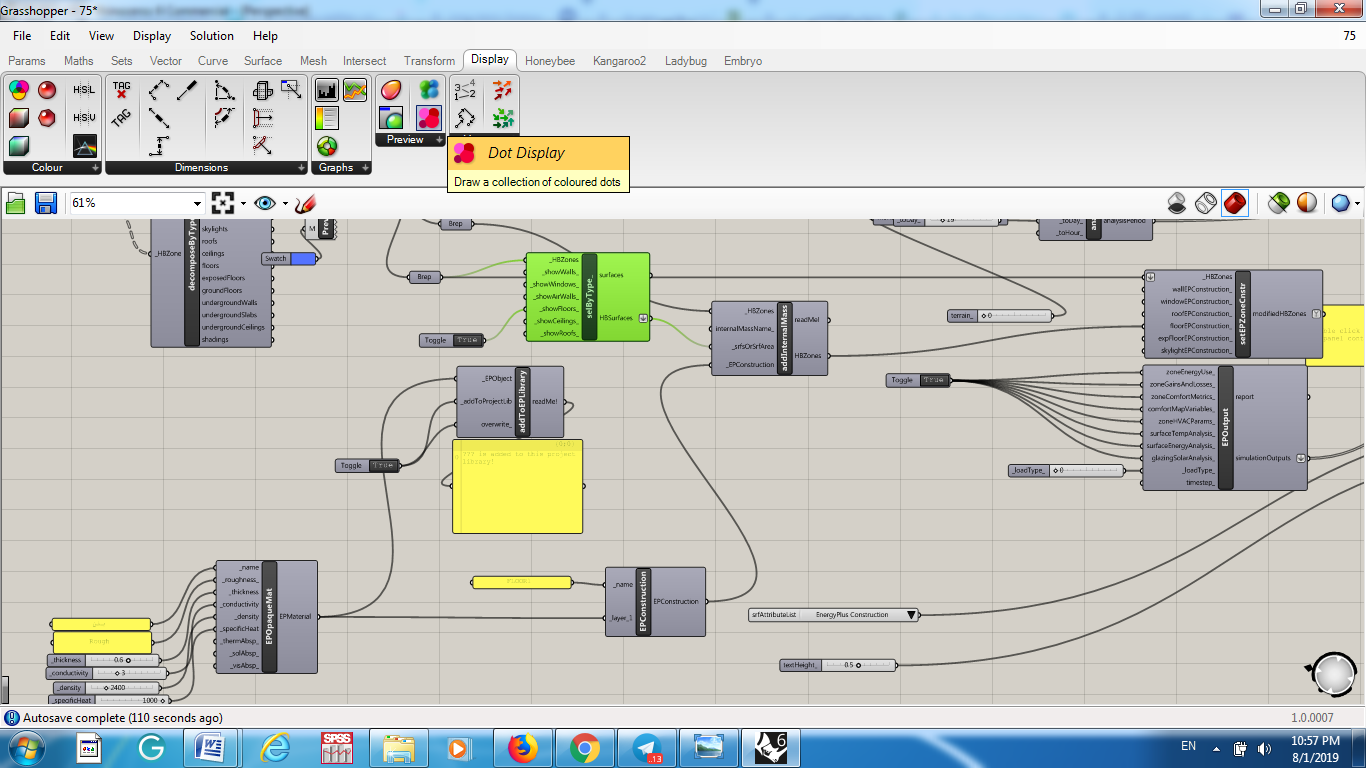Viewport: 1366px width, 768px height.
Task: Select the Cloud Display icon
Action: [429, 90]
